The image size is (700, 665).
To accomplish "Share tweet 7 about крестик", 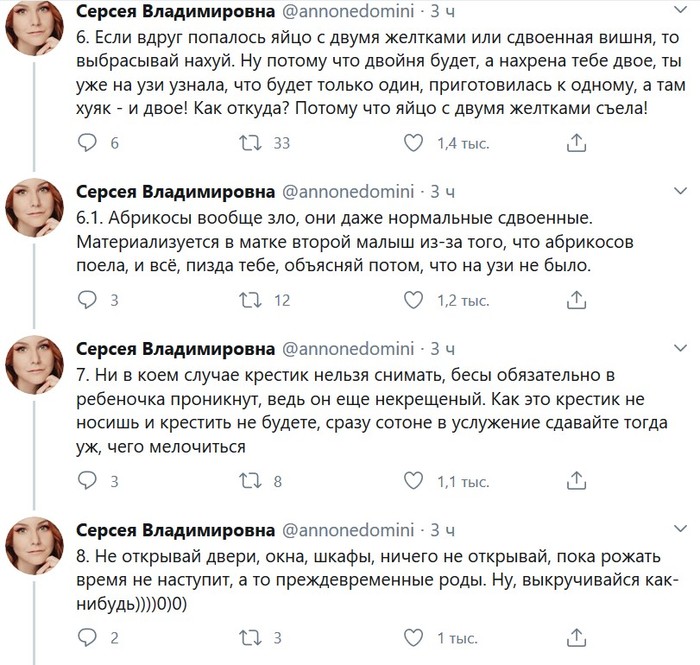I will [576, 482].
